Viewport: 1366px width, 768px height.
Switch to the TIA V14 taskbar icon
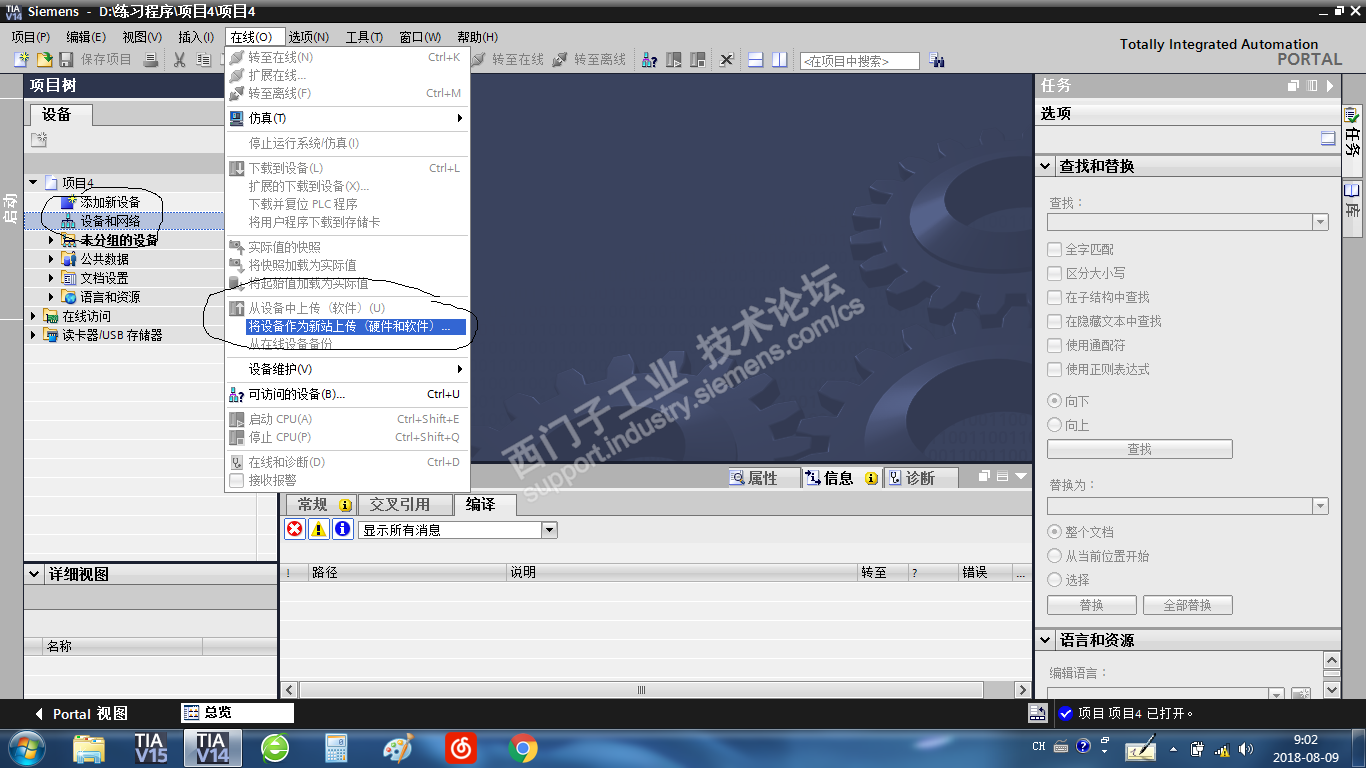click(213, 747)
